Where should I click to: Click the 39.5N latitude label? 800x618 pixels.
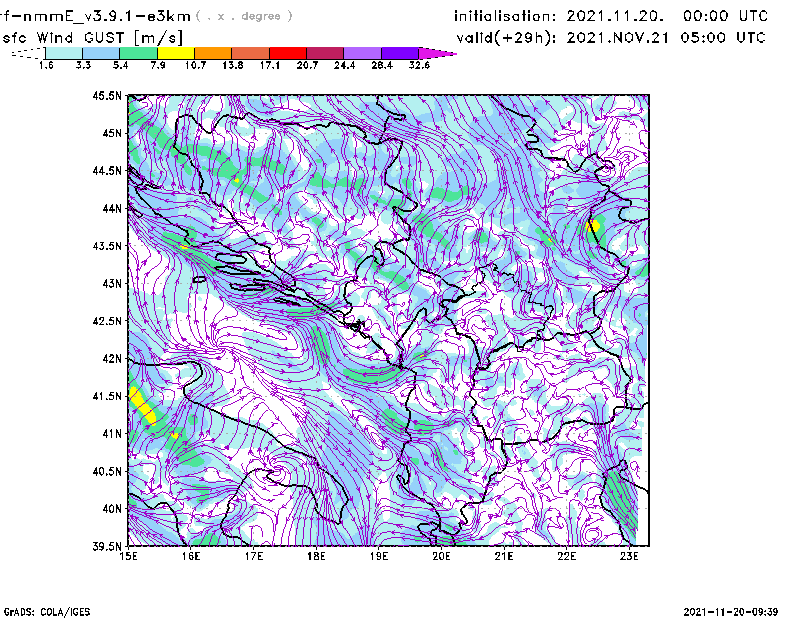[x=107, y=546]
